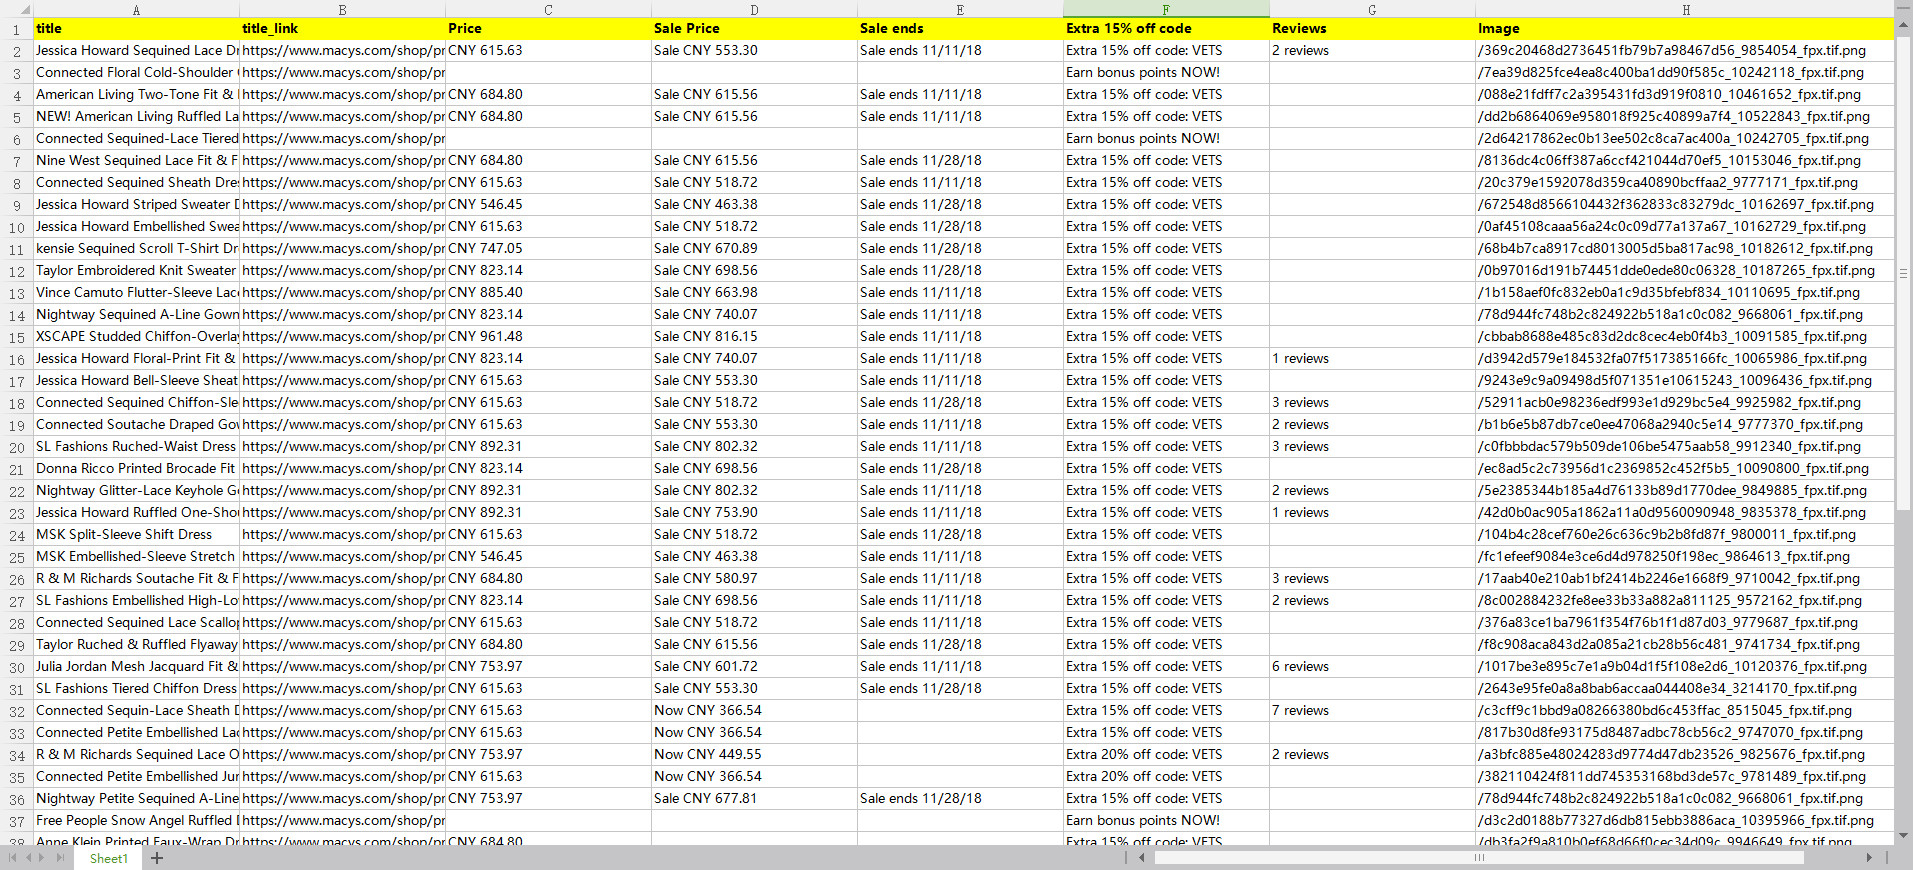Select cell 'Now CNY 449.55'
Viewport: 1913px width, 870px height.
point(754,755)
